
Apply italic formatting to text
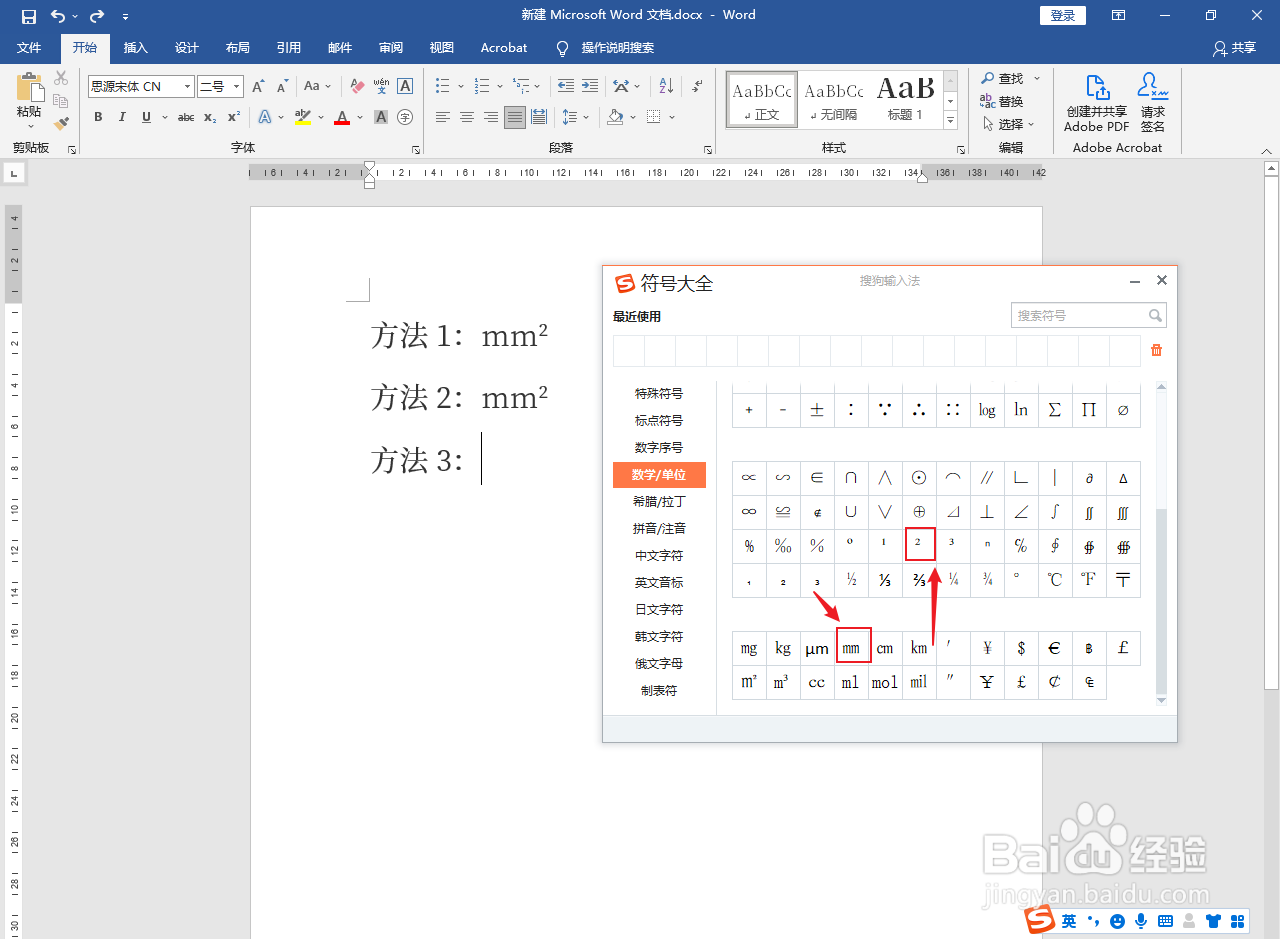(121, 117)
